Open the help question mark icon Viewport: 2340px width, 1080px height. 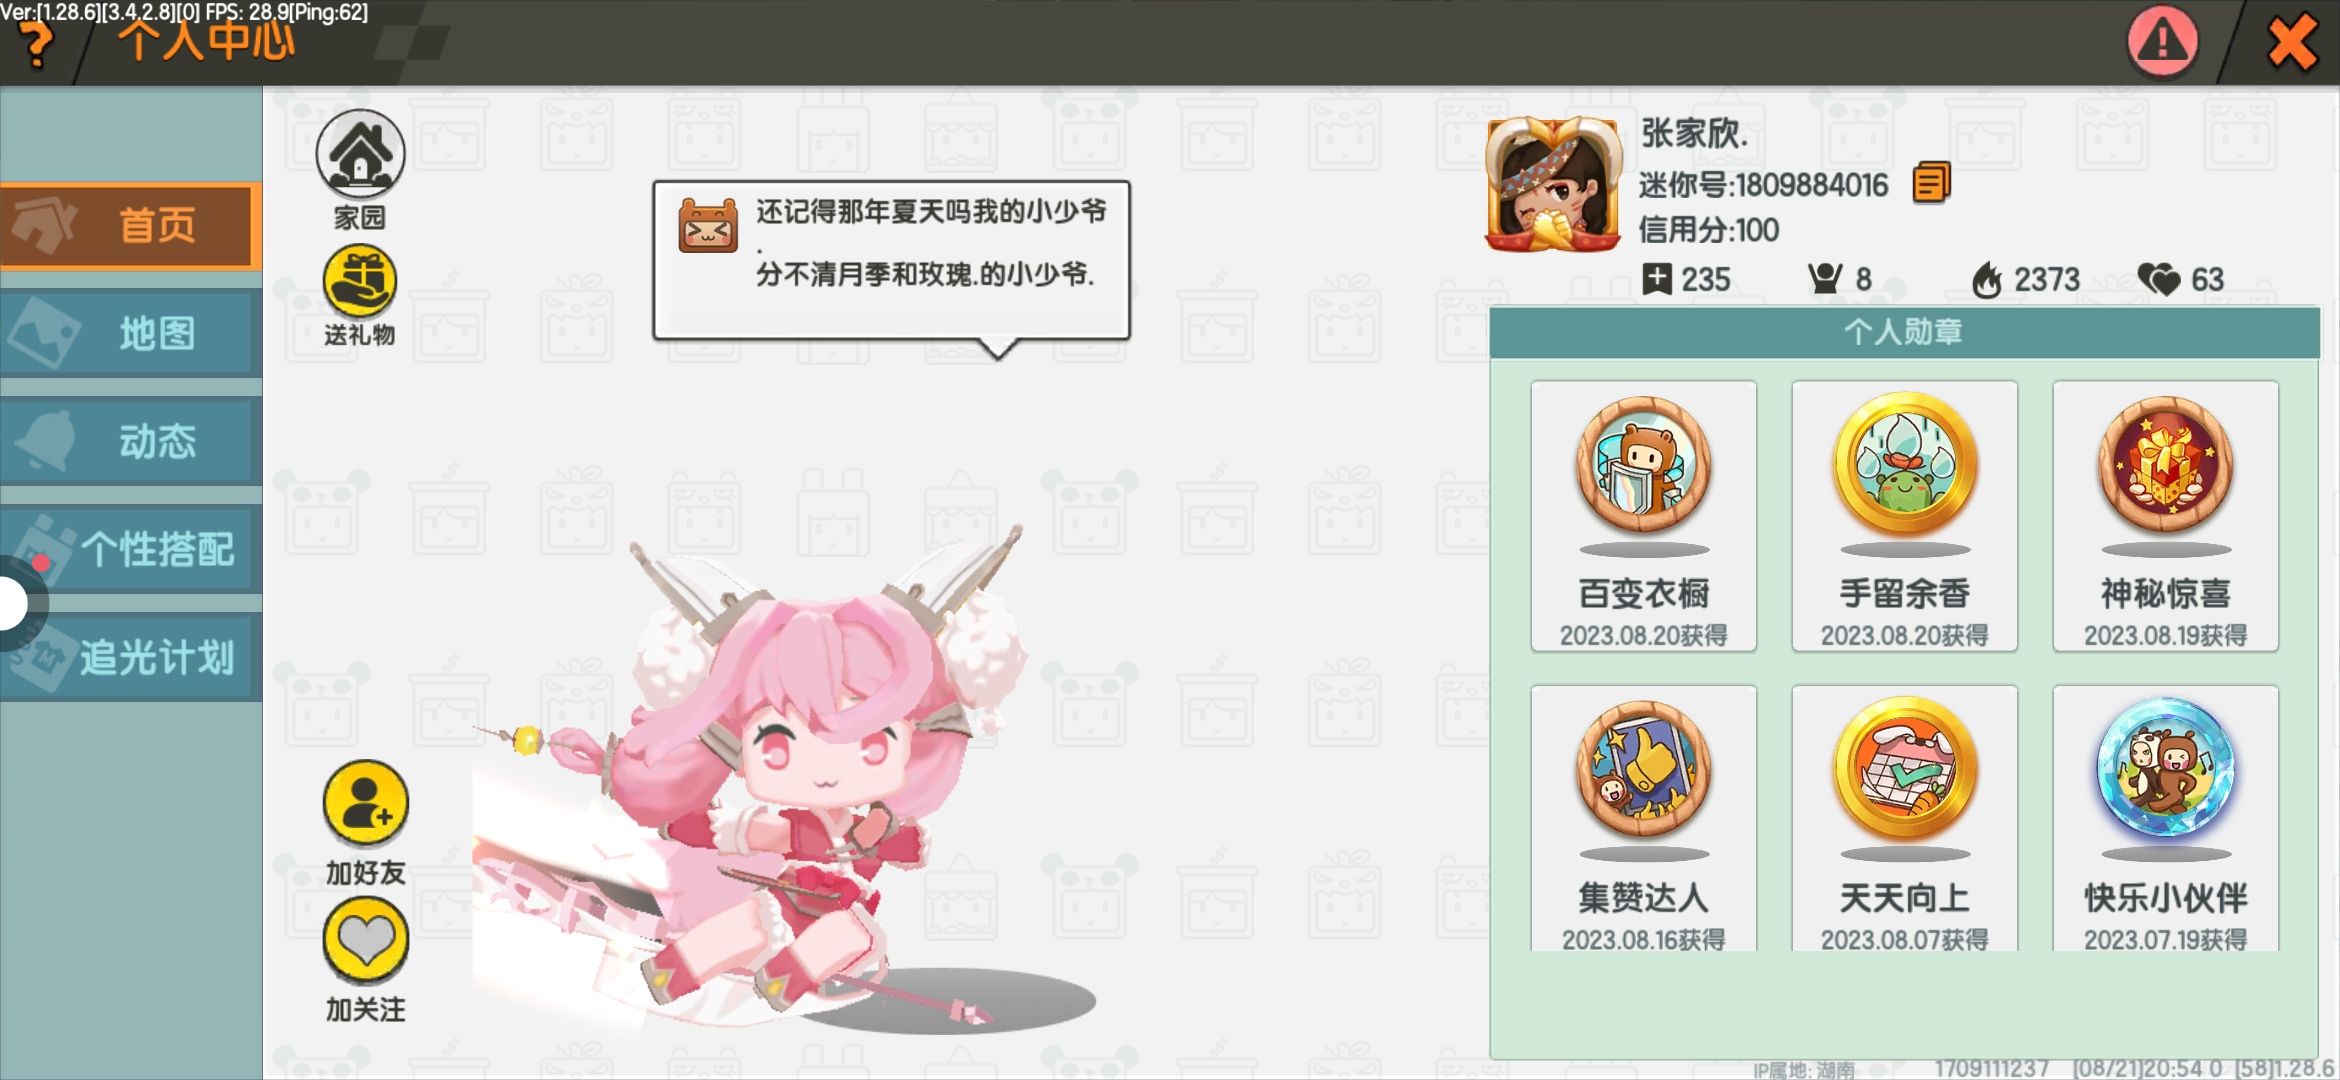tap(37, 45)
